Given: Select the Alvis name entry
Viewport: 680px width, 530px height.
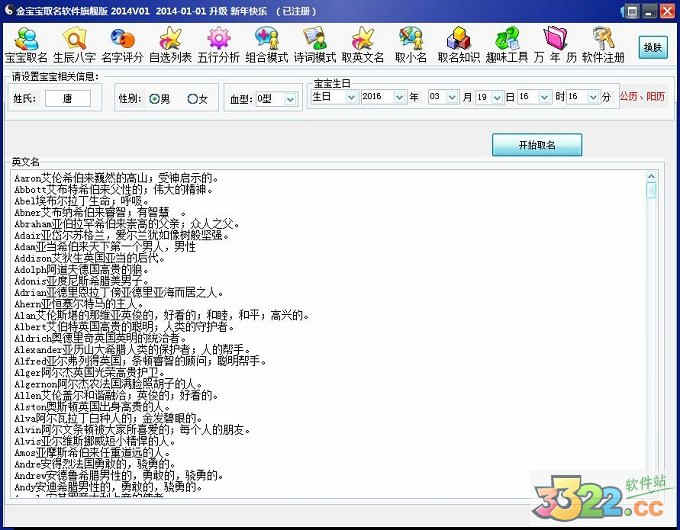Looking at the screenshot, I should coord(95,441).
